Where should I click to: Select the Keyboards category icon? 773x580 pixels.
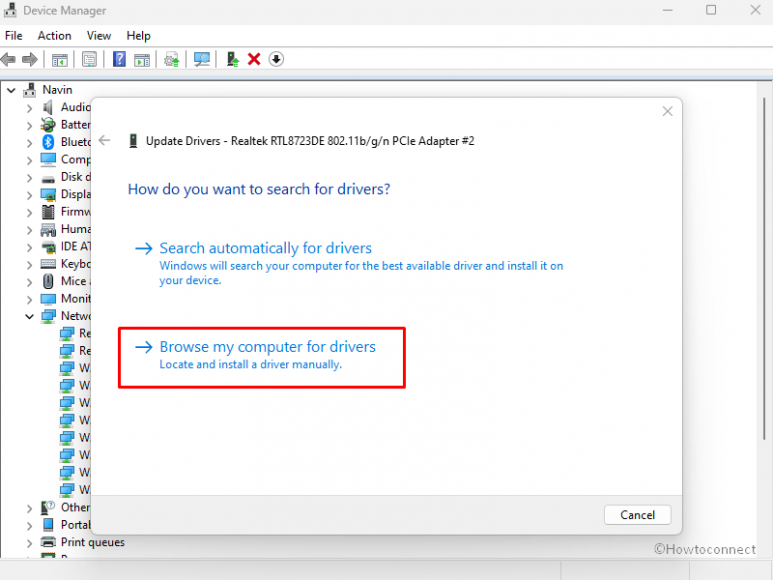click(48, 264)
